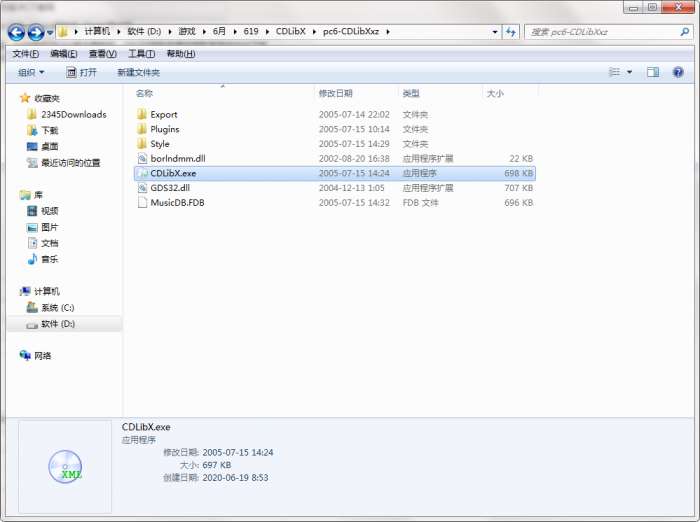
Task: Expand the arrow after pc6-CDLibXxz breadcrumb
Action: coord(388,32)
